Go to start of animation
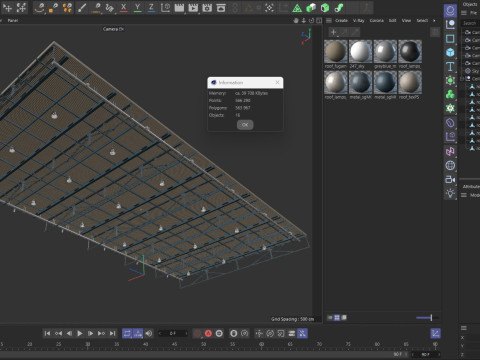This screenshot has width=480, height=360. (47, 333)
